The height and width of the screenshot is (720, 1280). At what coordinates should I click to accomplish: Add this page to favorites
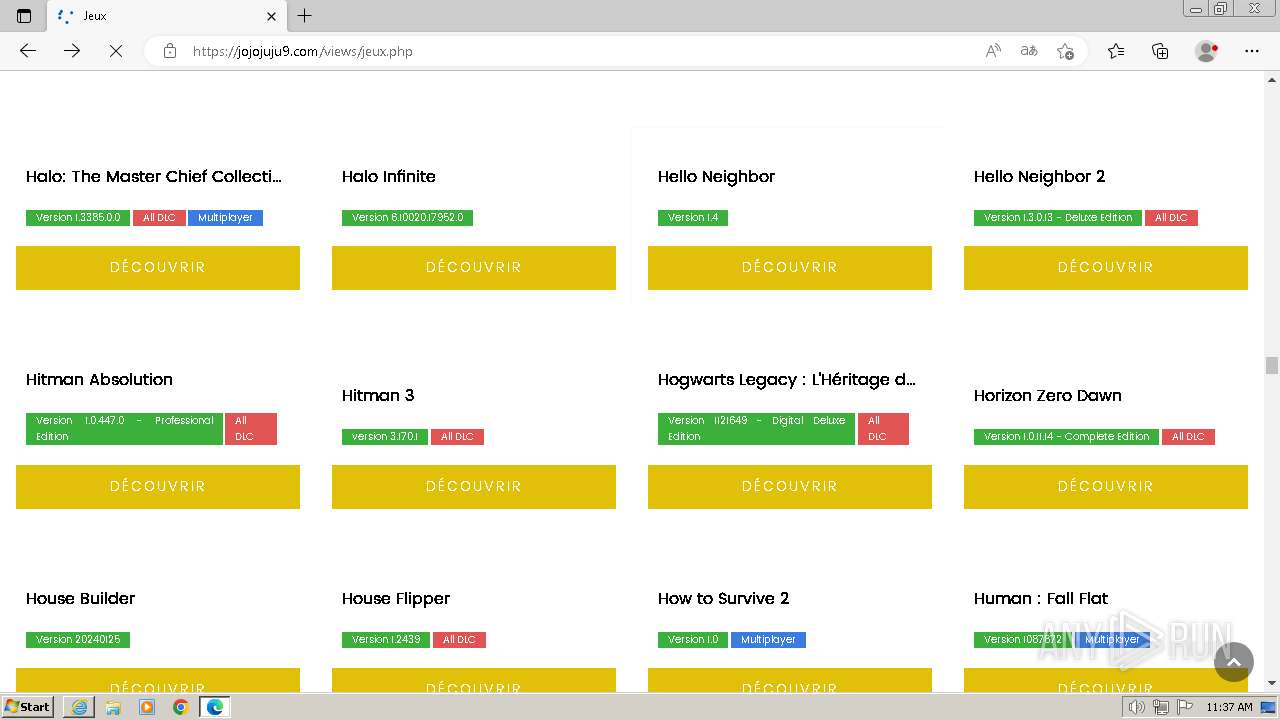(x=1065, y=51)
